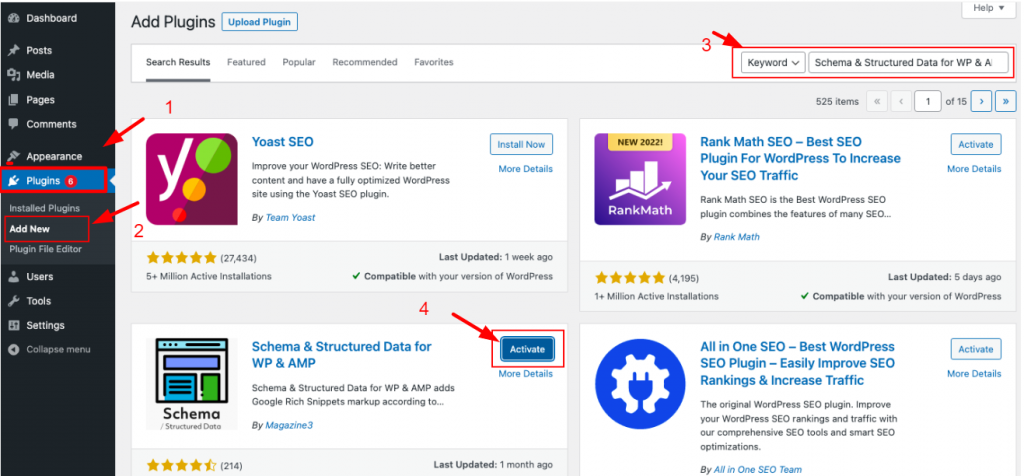Open the Rank Math SEO title link

[x=800, y=159]
